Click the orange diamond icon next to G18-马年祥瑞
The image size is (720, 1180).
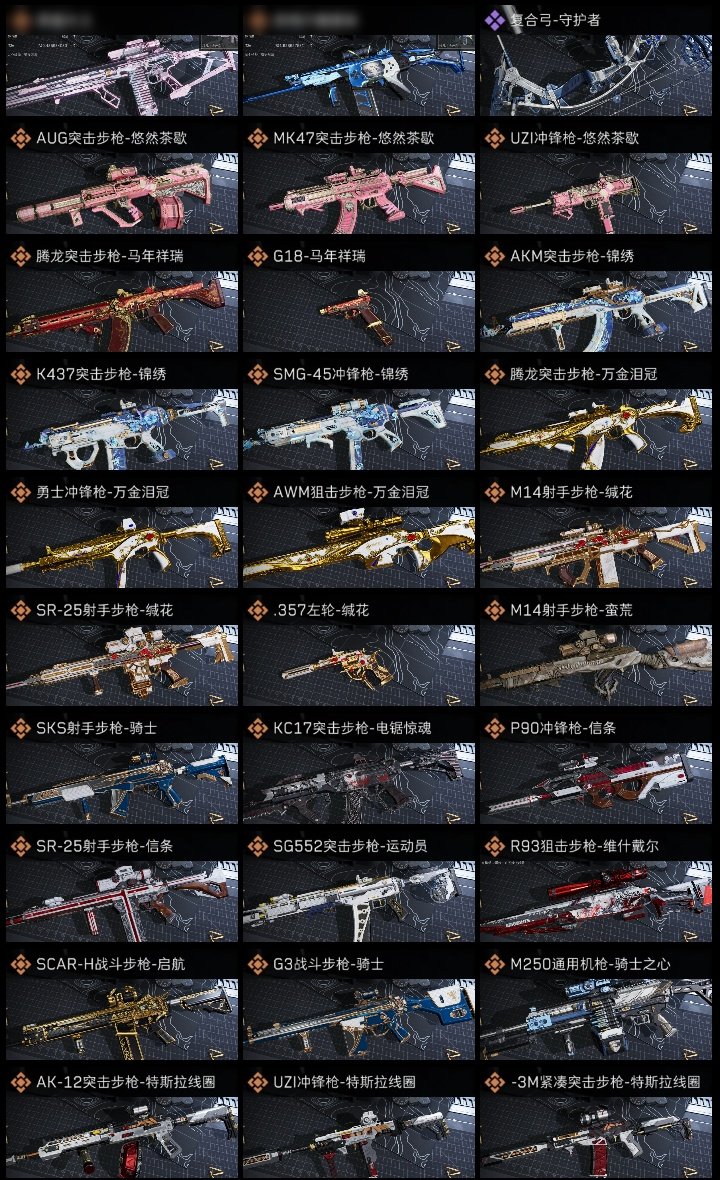(x=257, y=256)
